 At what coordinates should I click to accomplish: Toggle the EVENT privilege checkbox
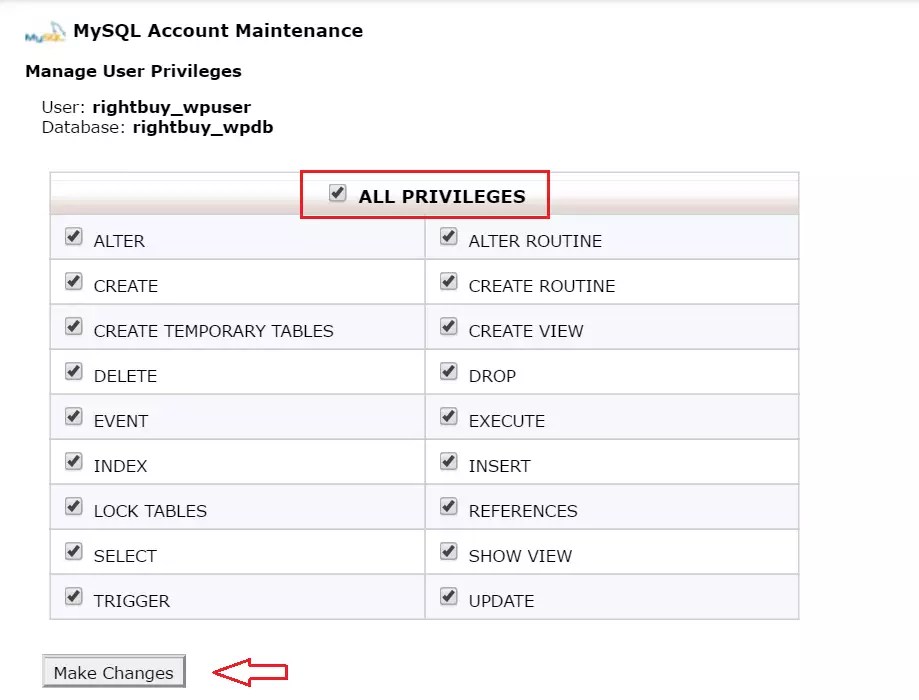pos(73,417)
